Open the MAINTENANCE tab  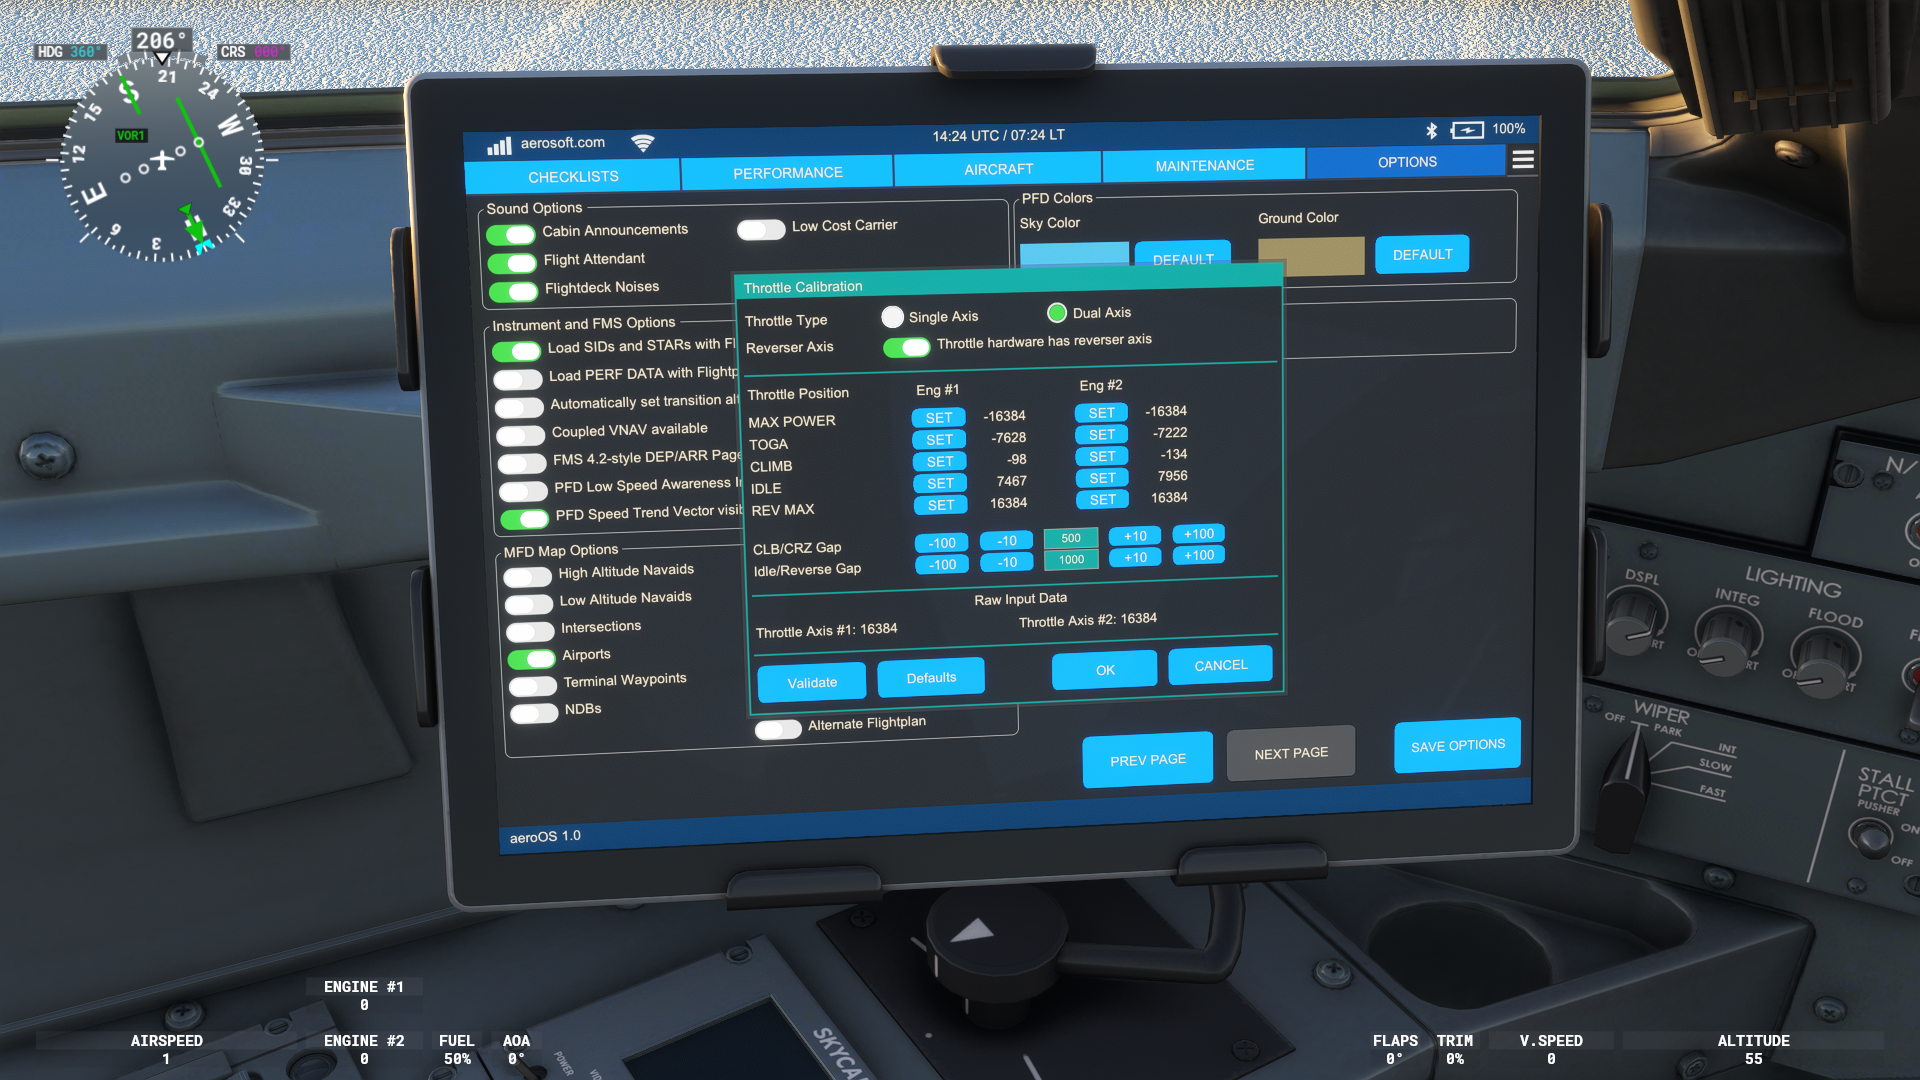click(x=1204, y=166)
